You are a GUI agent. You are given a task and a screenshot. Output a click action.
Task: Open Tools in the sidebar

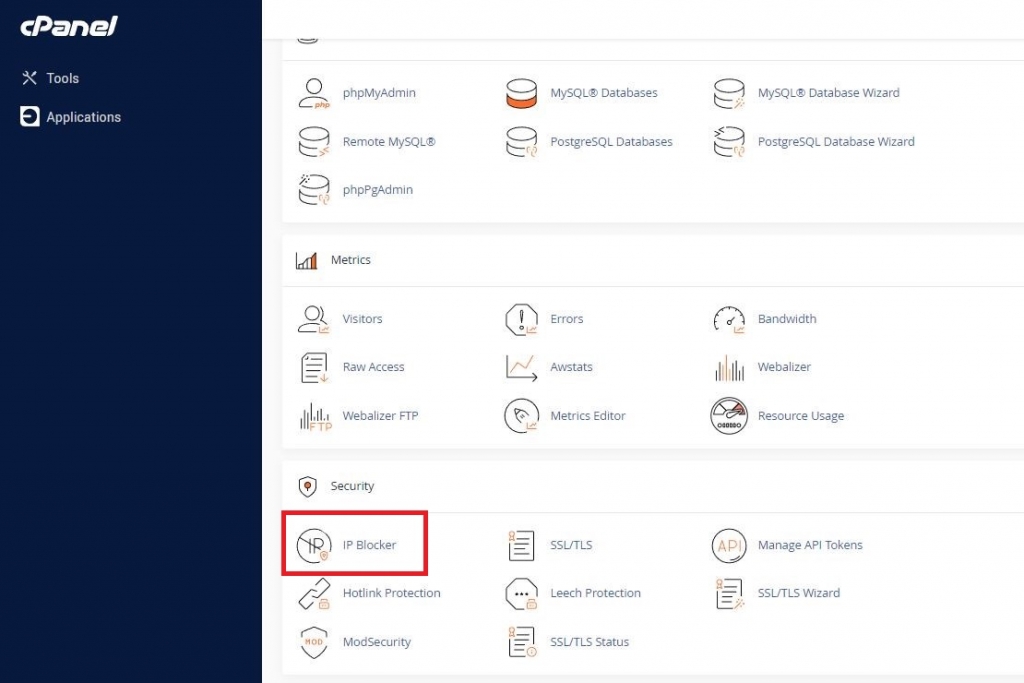pos(50,78)
